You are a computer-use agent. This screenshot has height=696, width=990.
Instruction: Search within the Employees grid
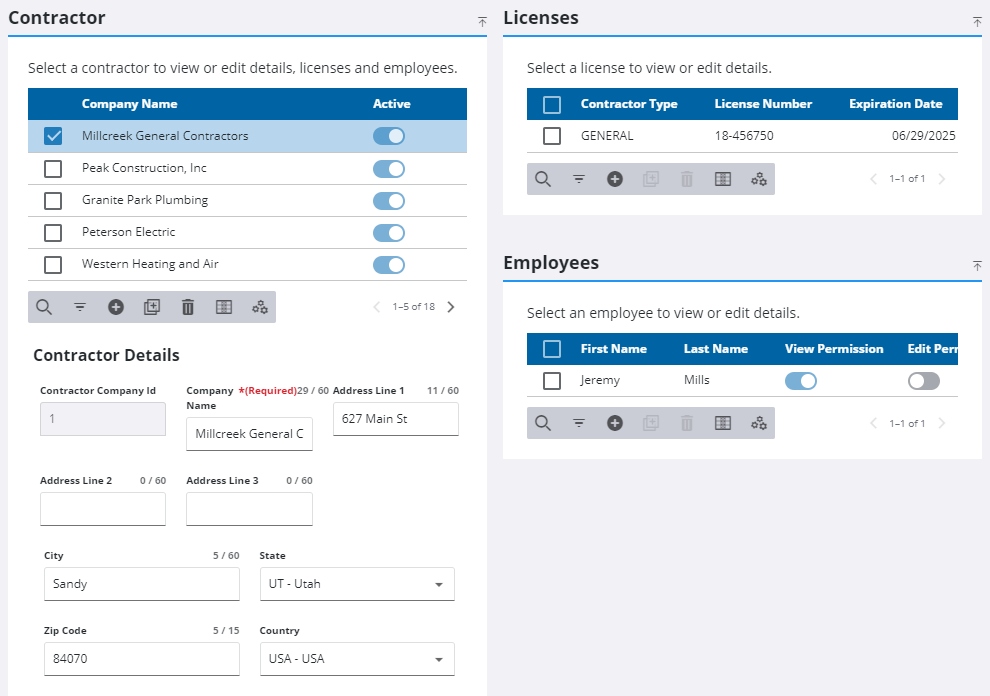pos(543,423)
